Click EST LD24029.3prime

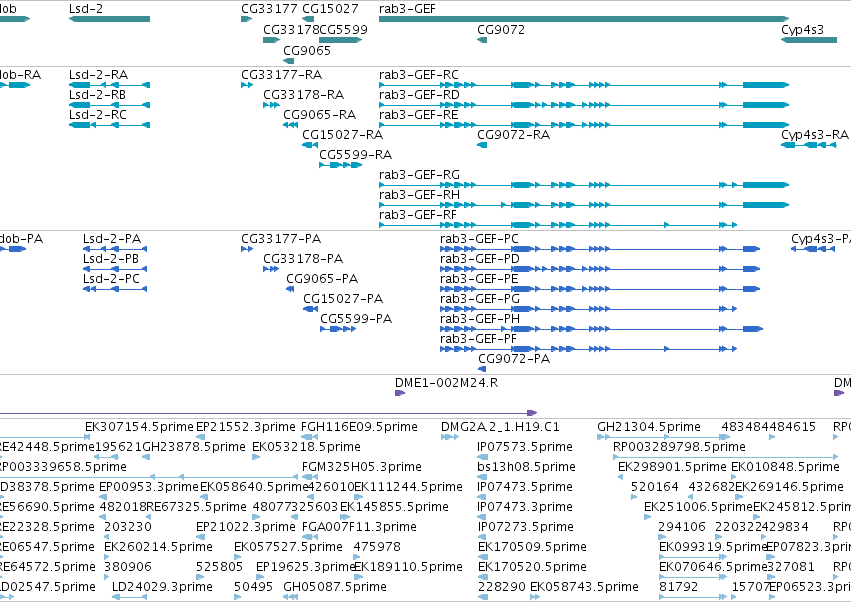[x=162, y=587]
